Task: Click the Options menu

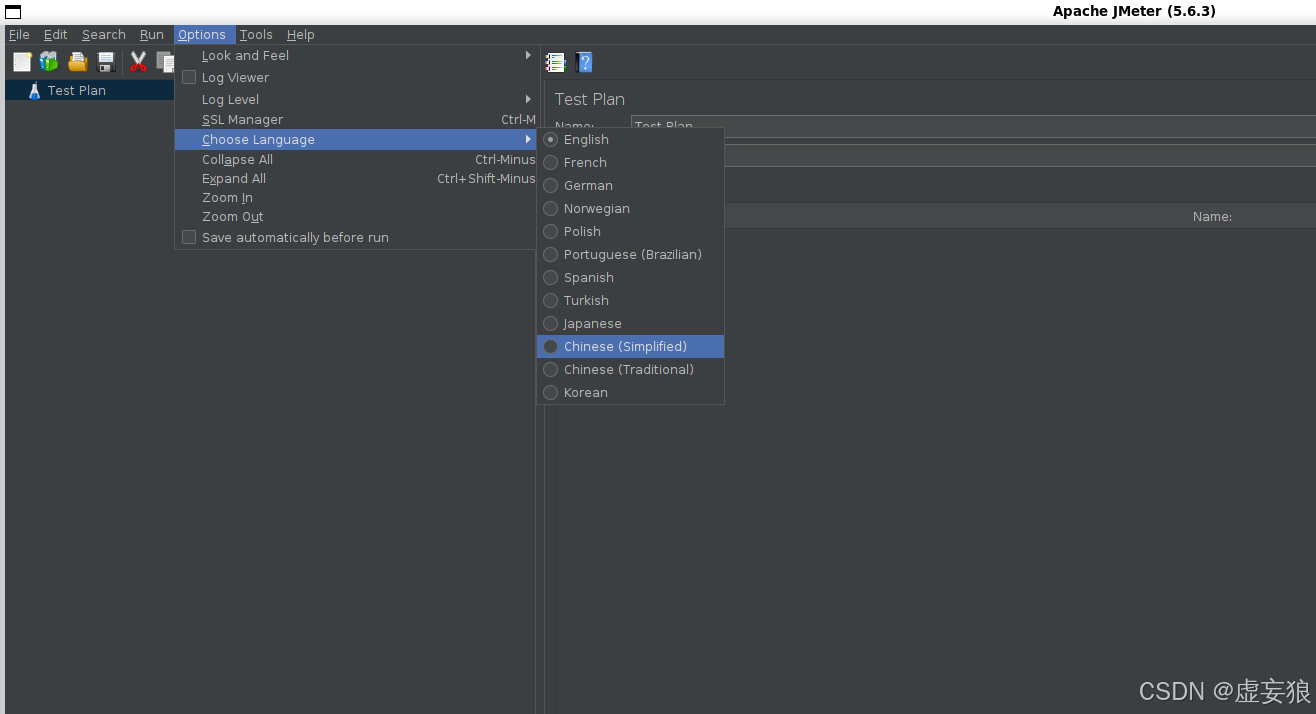Action: tap(203, 34)
